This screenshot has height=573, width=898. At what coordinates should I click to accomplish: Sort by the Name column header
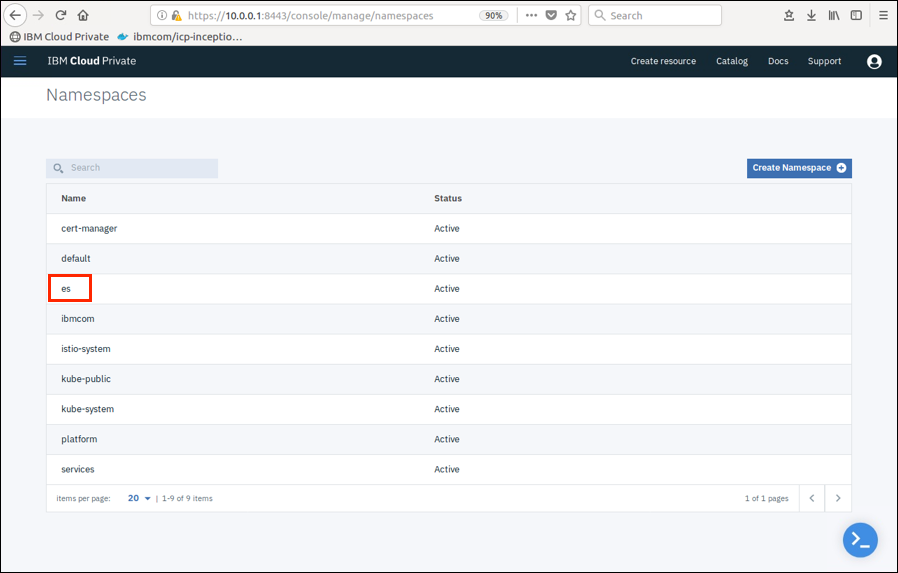pyautogui.click(x=73, y=198)
